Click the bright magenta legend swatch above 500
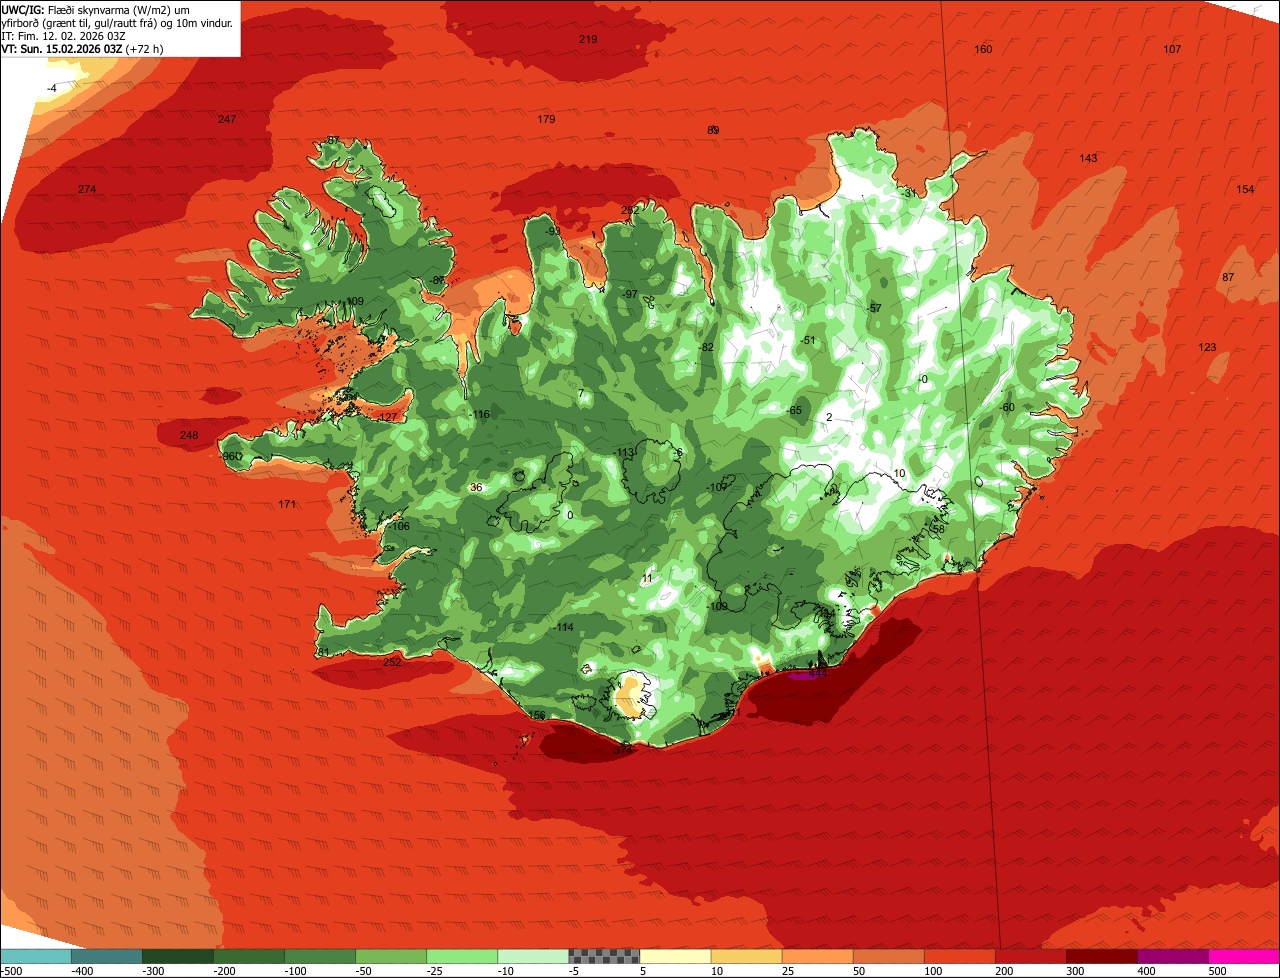The image size is (1280, 978). tap(1244, 956)
